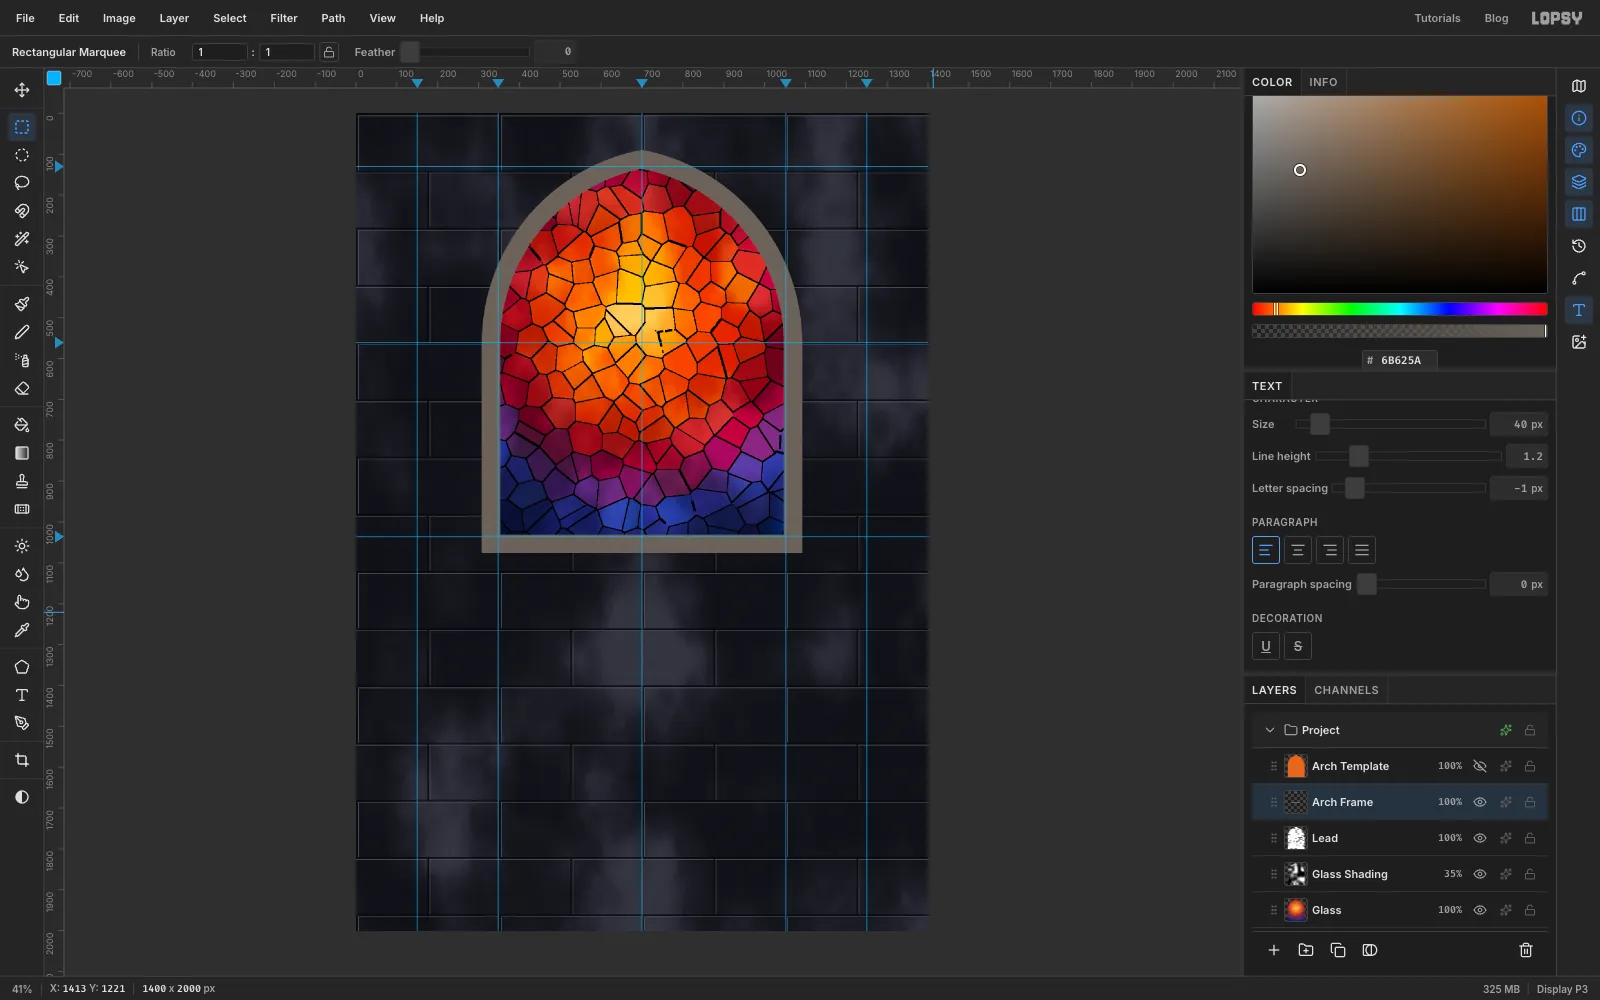Select the Shape polygon tool
This screenshot has width=1600, height=1000.
[x=22, y=667]
